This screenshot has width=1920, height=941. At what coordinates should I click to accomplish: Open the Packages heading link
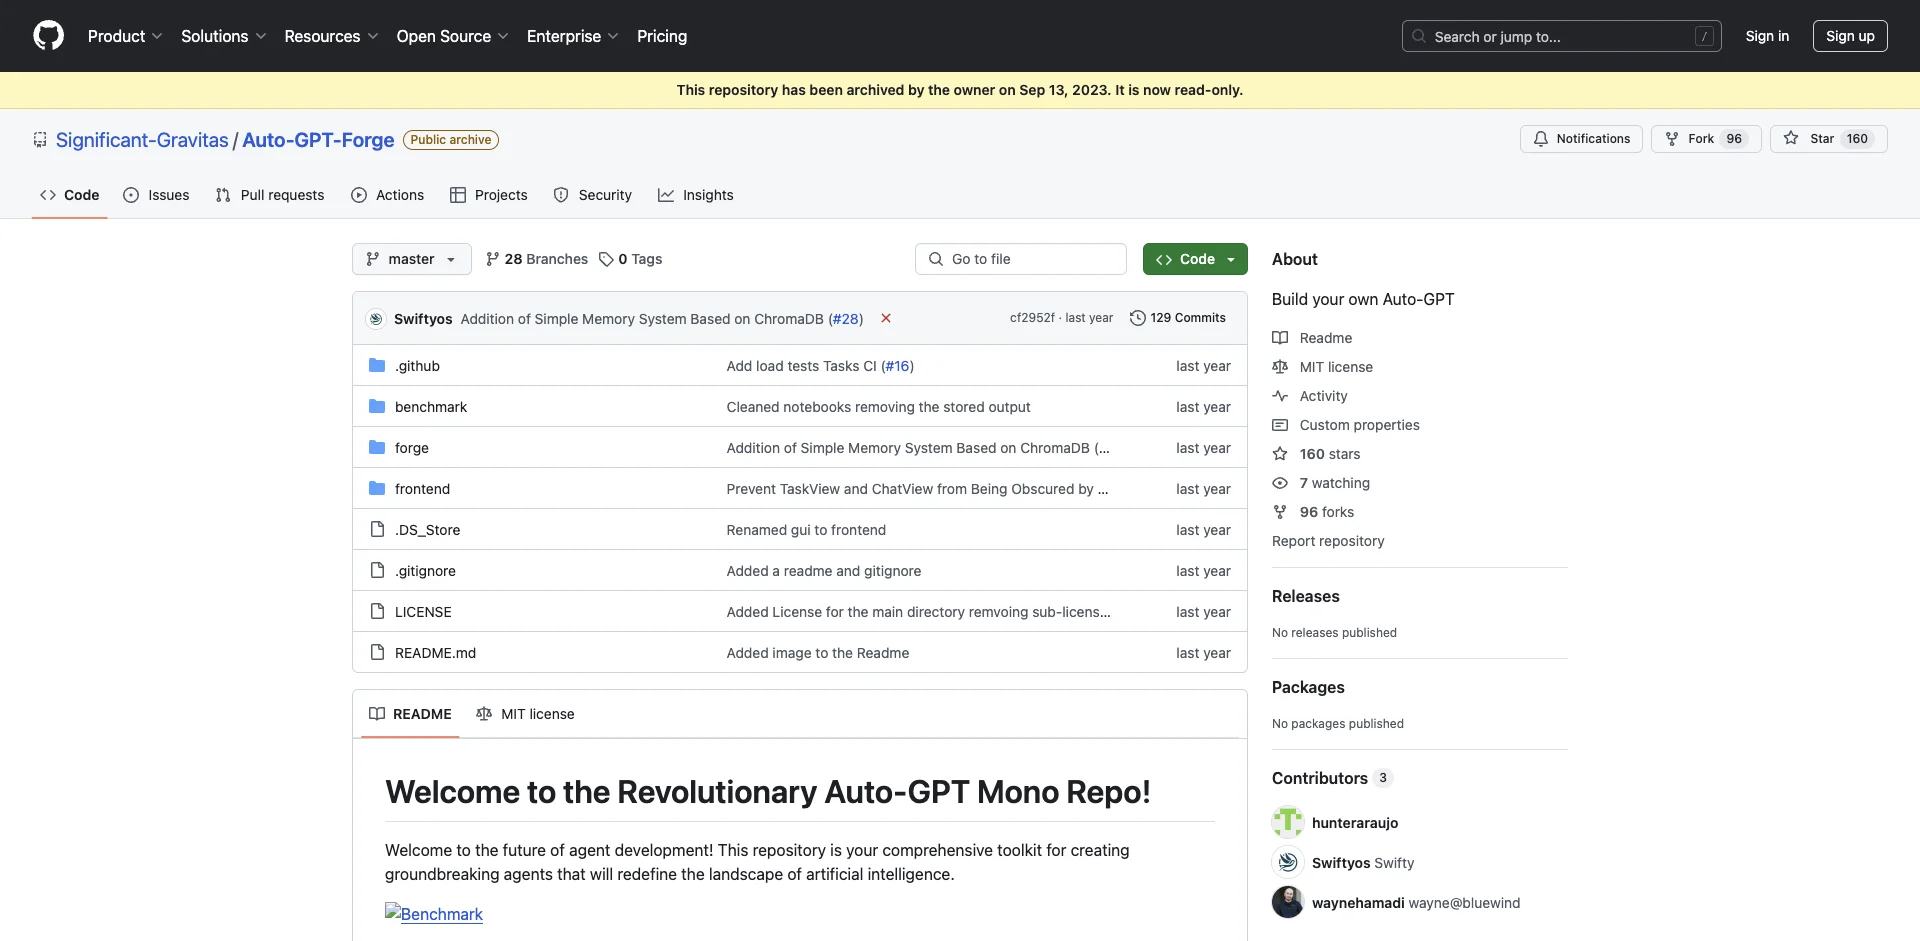(x=1308, y=687)
